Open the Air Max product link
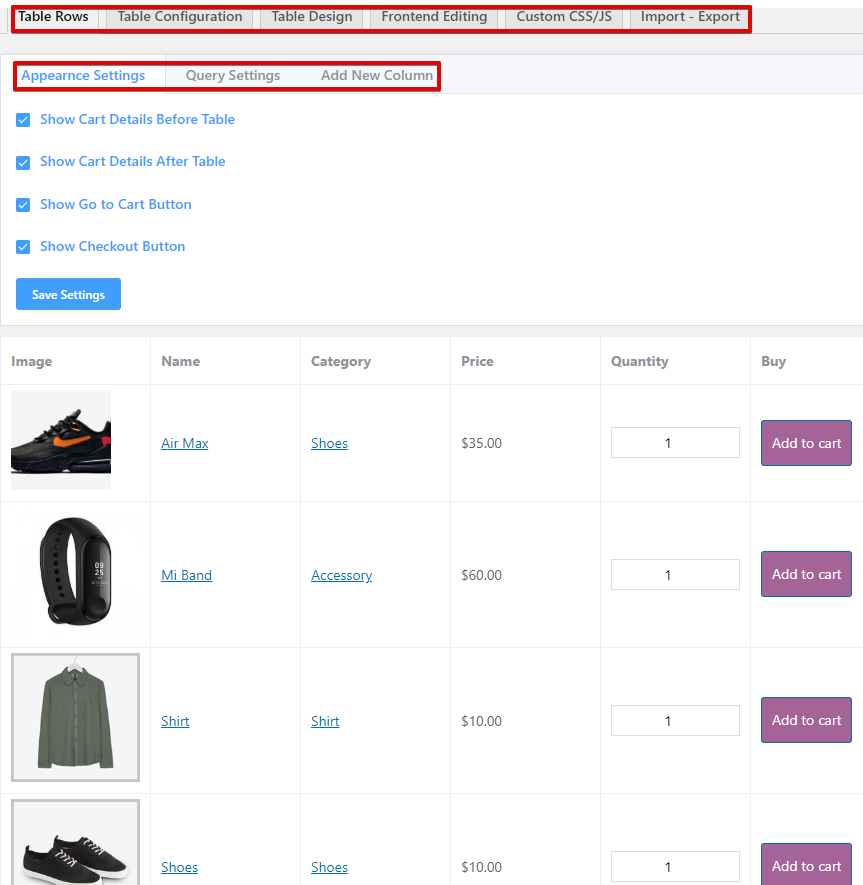 [185, 443]
